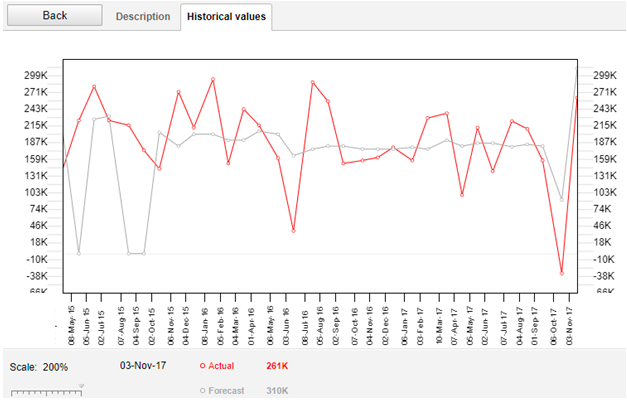
Task: Select the lowest Actual point at 06-Oct-17
Action: (562, 273)
